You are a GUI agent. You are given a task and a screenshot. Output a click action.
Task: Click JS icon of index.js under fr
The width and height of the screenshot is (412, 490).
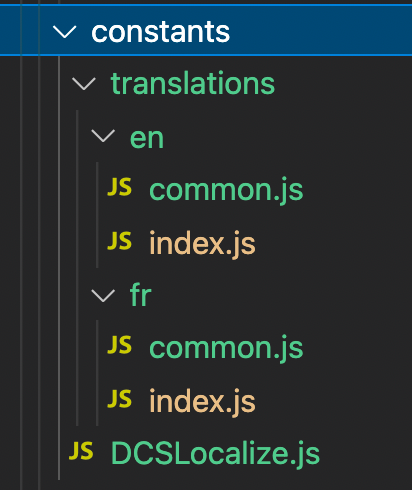(x=119, y=398)
